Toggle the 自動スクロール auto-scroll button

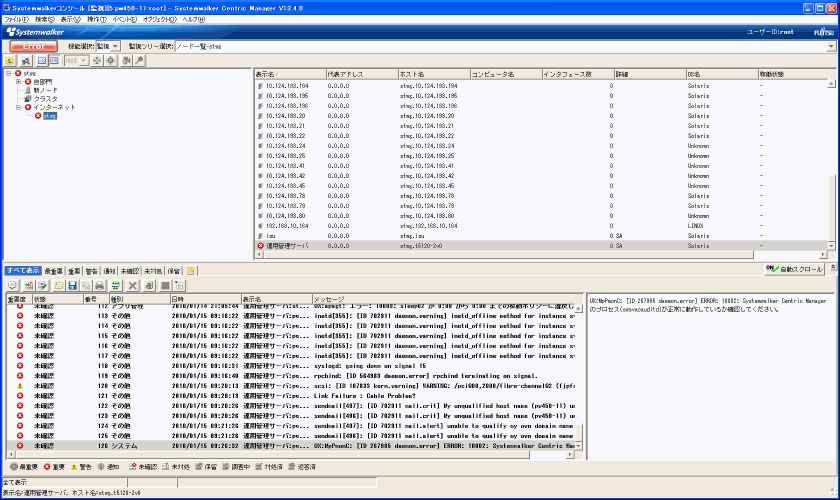coord(794,270)
